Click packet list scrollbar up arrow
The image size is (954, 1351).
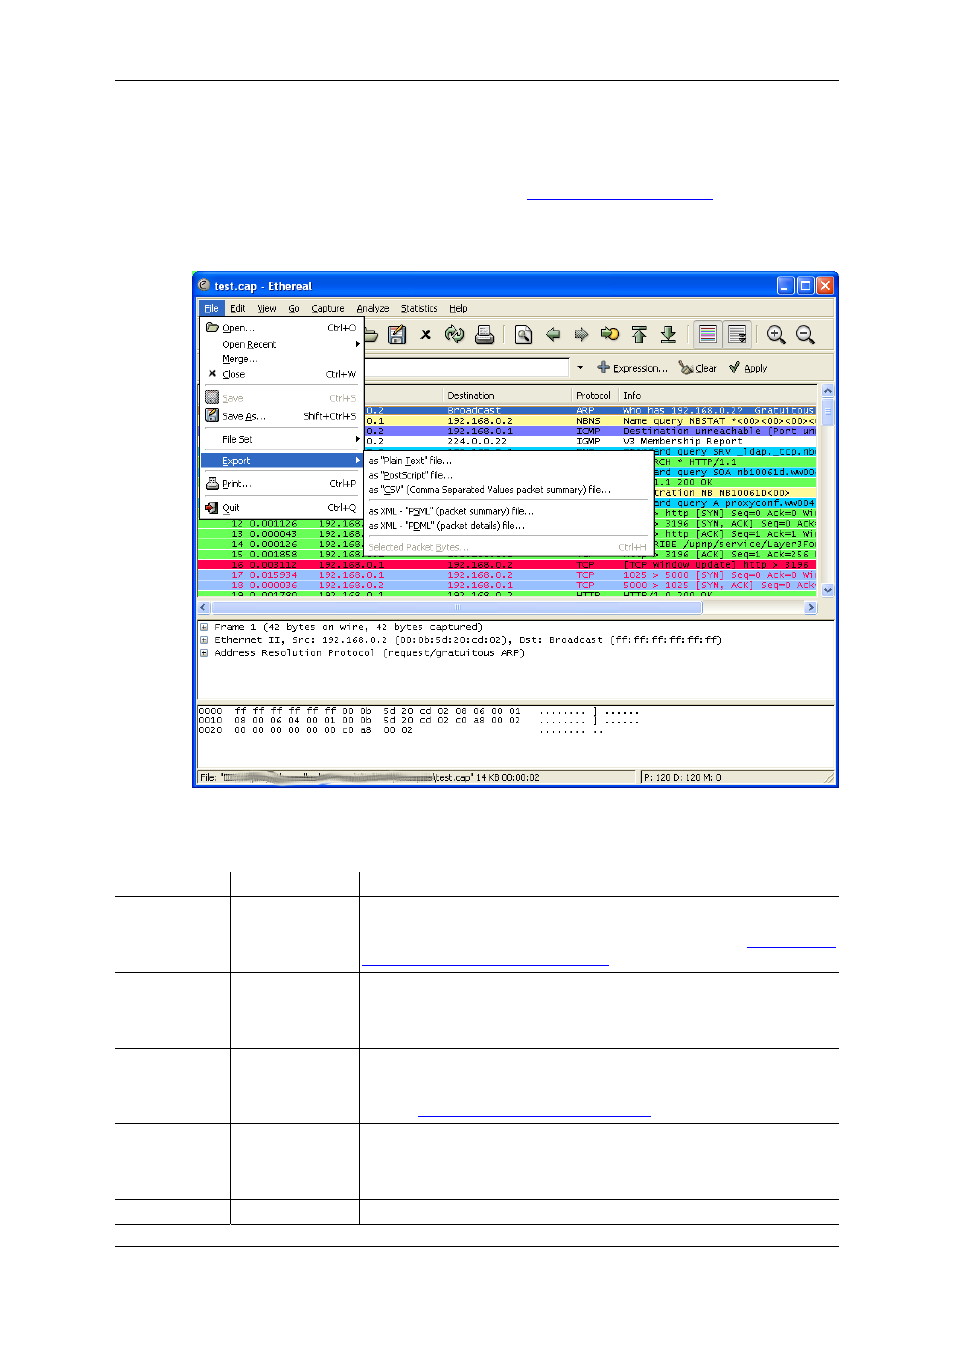click(827, 391)
